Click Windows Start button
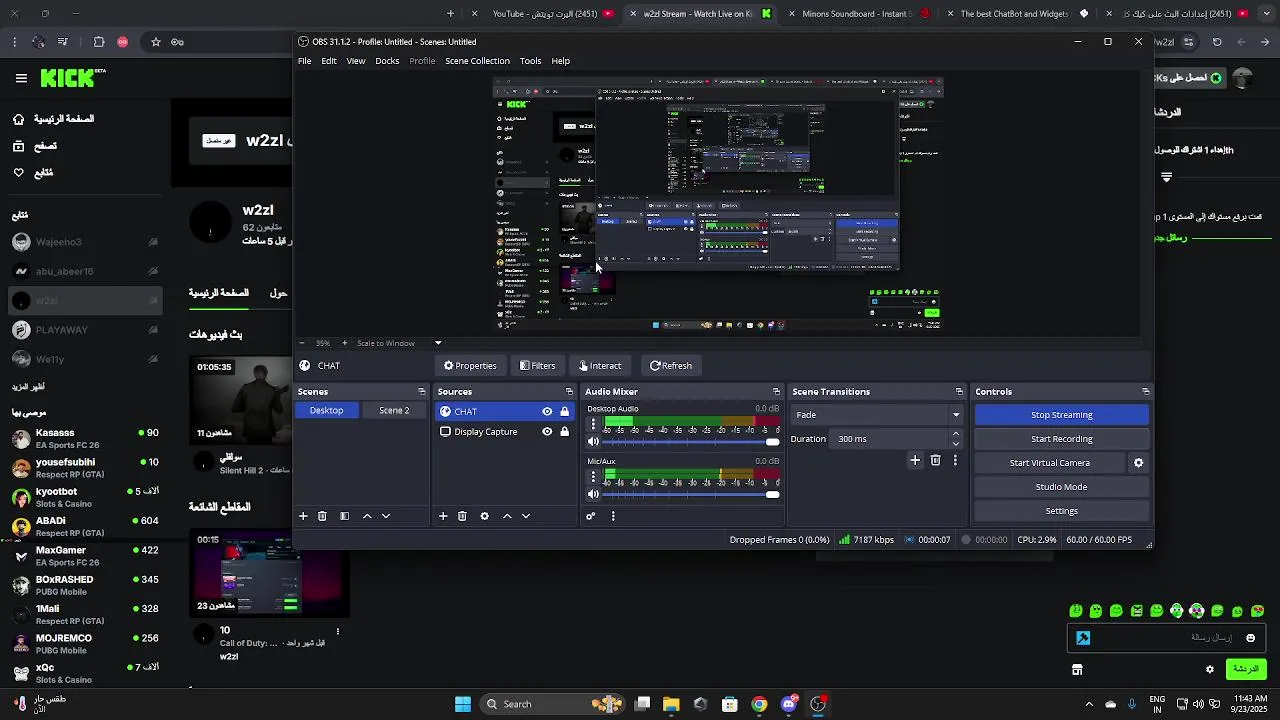The image size is (1280, 720). 463,704
